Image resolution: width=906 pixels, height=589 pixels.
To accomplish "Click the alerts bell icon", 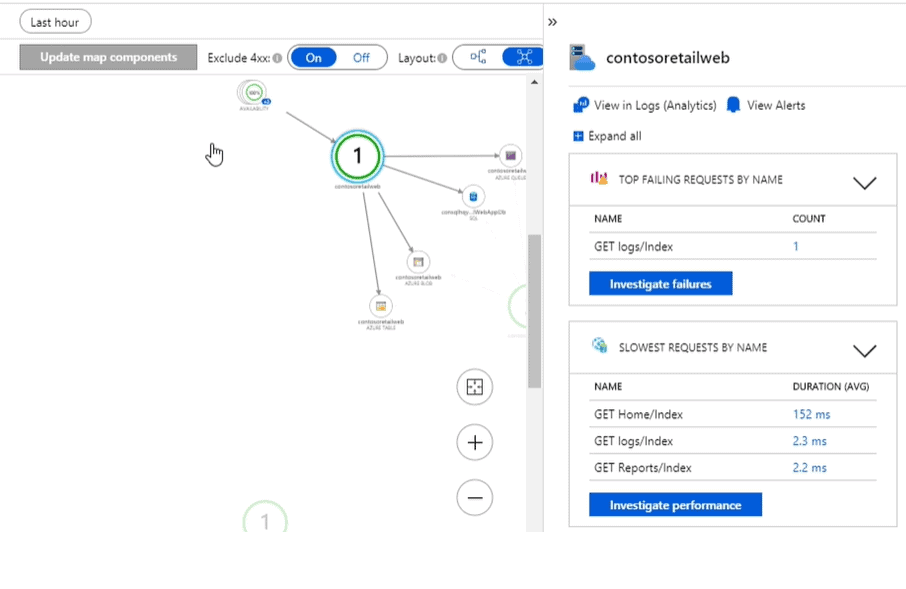I will (x=733, y=105).
